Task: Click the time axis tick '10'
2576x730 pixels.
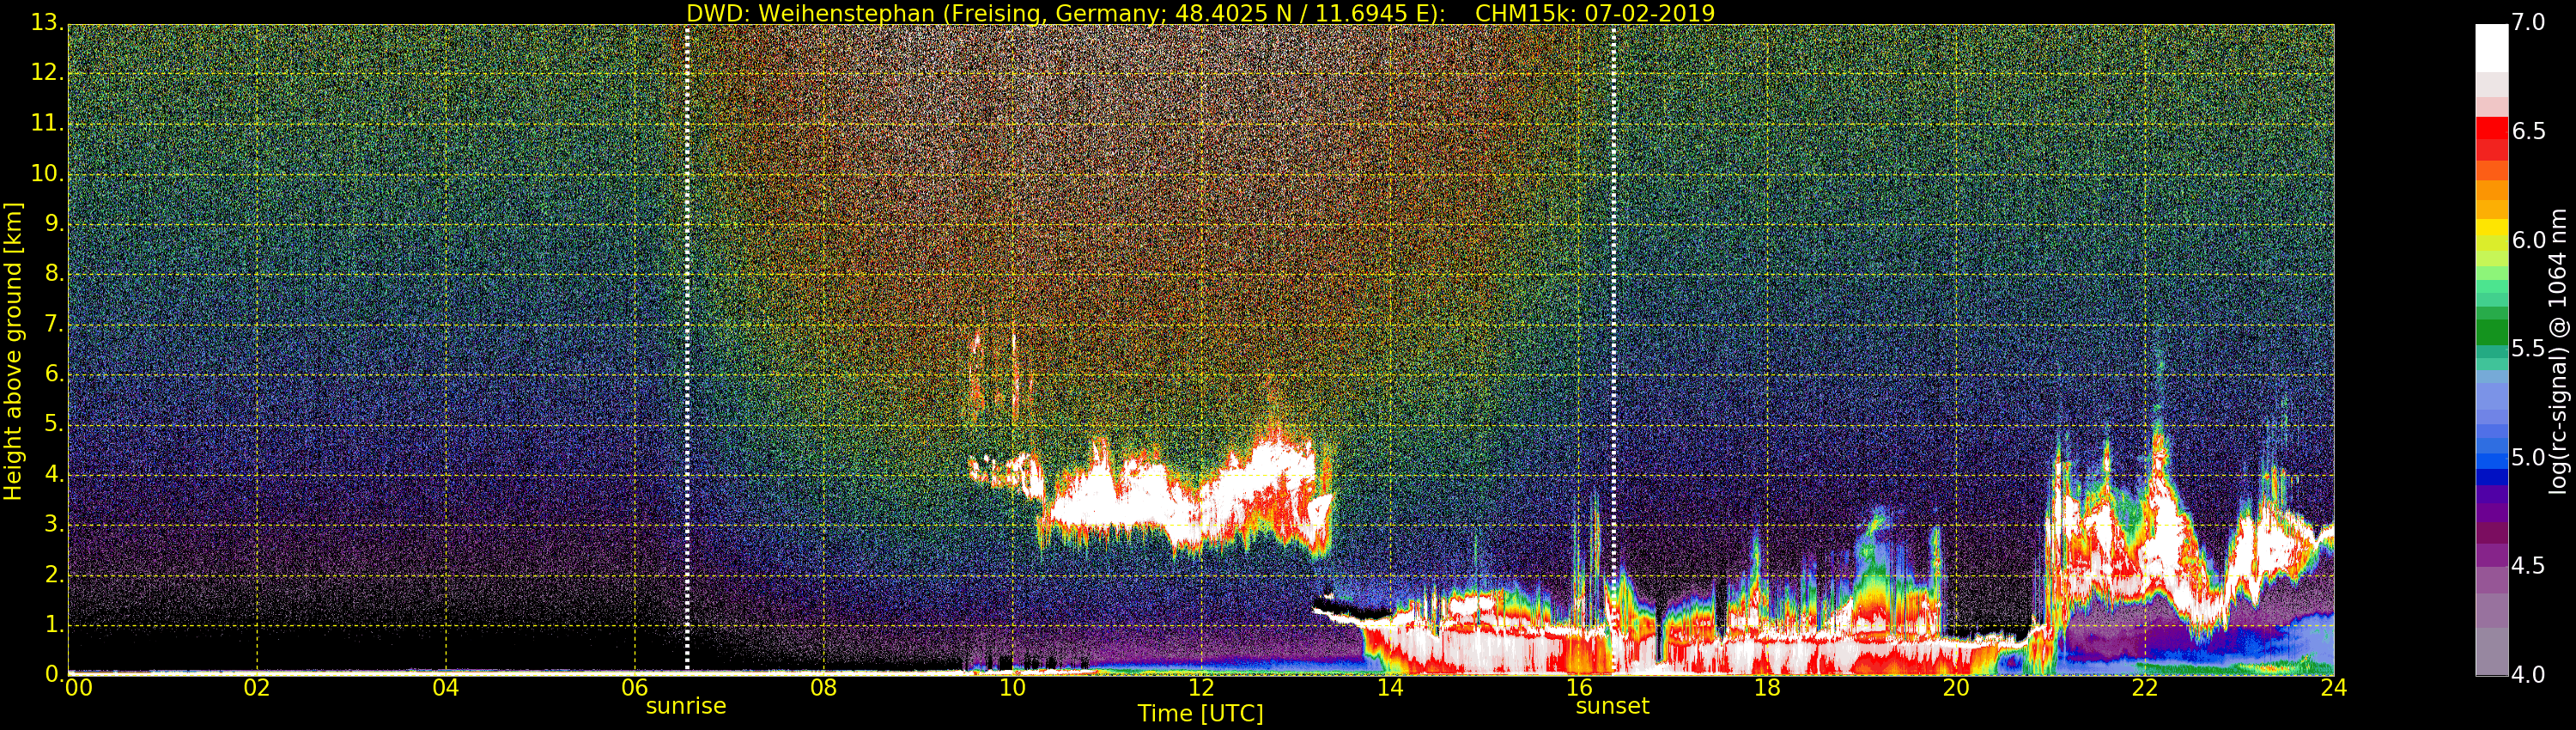Action: coord(1012,688)
